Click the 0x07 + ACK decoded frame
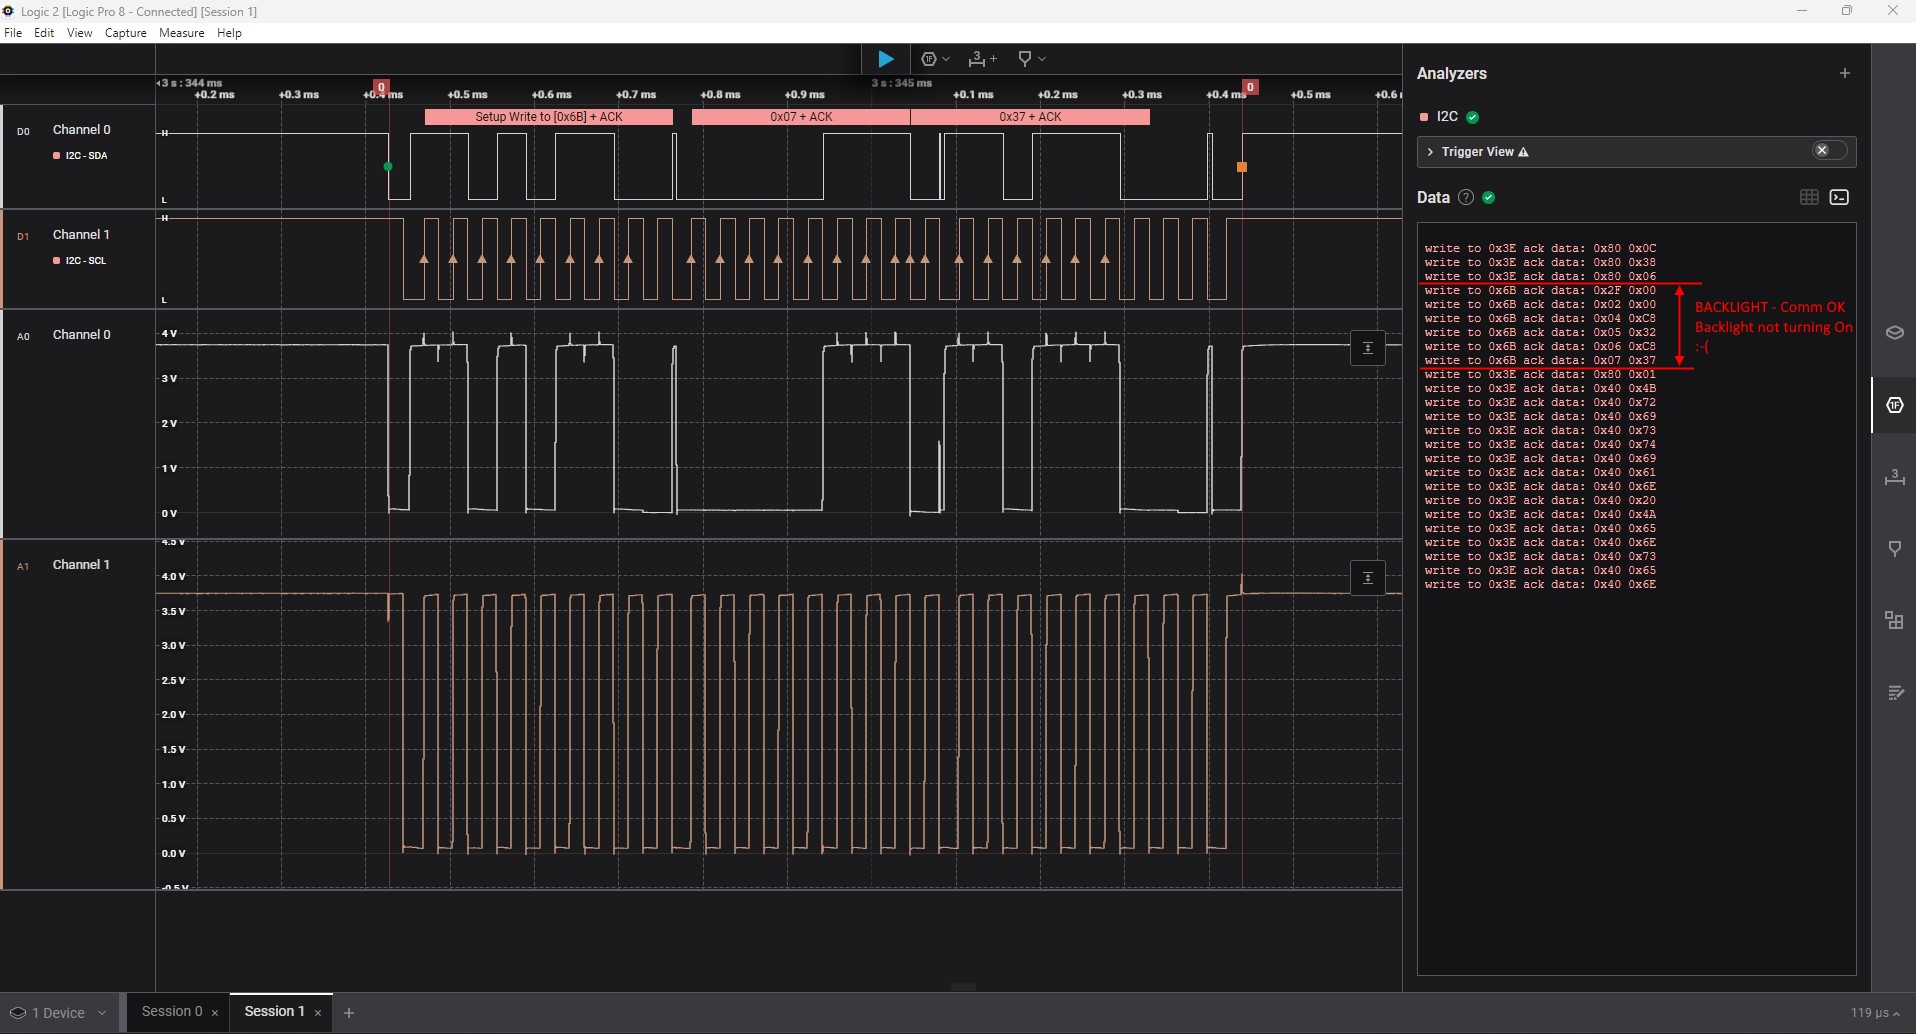The image size is (1916, 1034). click(x=800, y=117)
